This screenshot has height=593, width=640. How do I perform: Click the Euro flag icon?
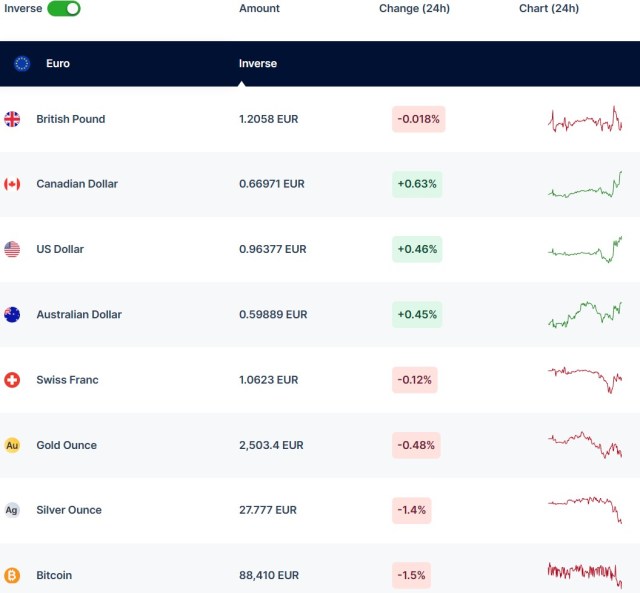pos(22,63)
